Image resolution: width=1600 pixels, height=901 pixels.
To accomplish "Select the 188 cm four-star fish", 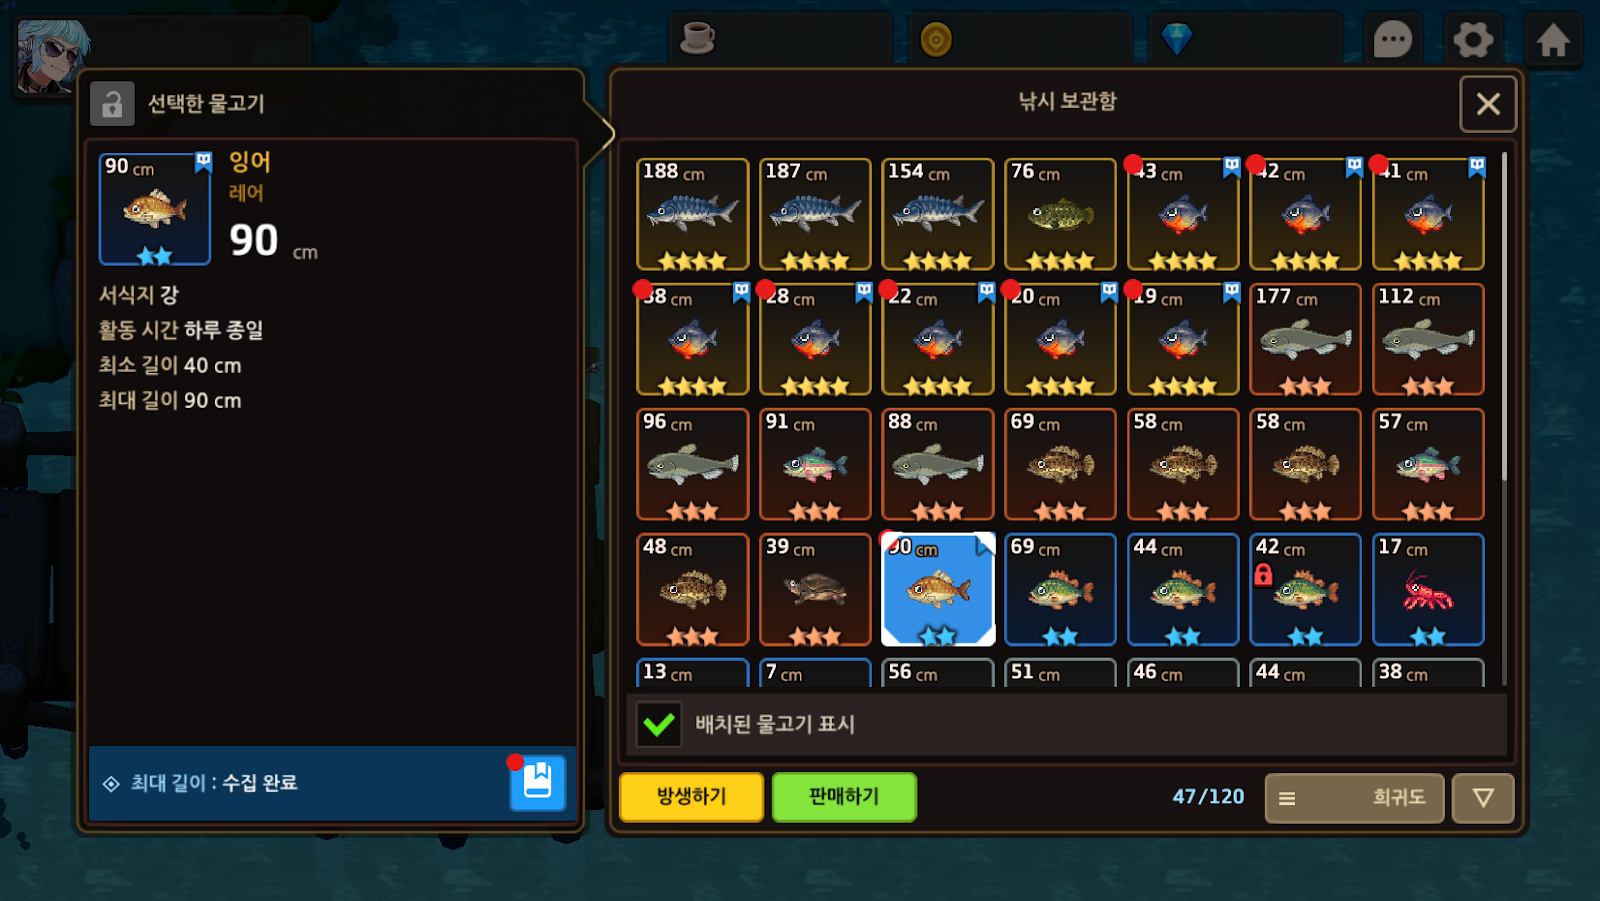I will (692, 214).
